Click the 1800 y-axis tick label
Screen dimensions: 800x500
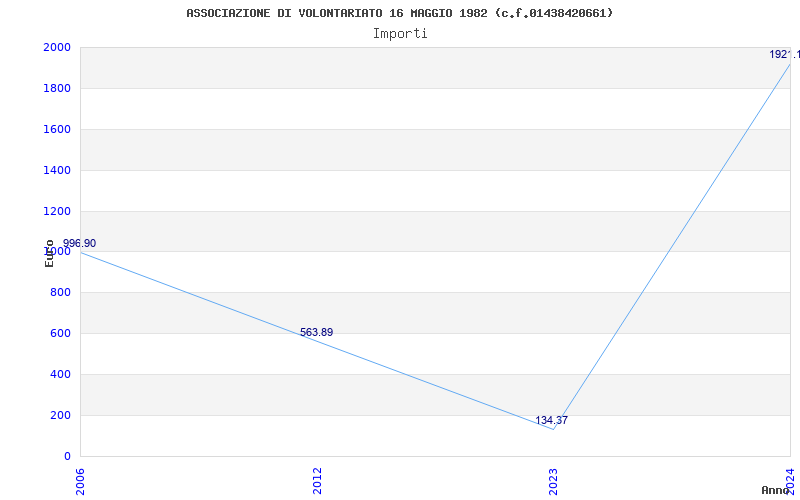click(x=57, y=88)
